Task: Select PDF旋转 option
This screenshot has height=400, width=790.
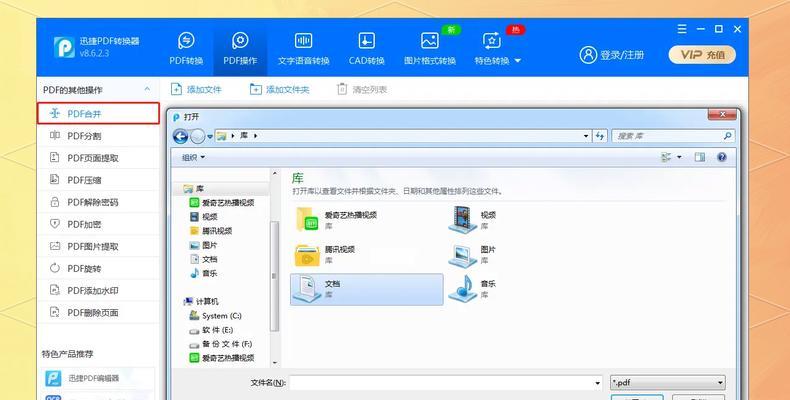Action: coord(98,269)
